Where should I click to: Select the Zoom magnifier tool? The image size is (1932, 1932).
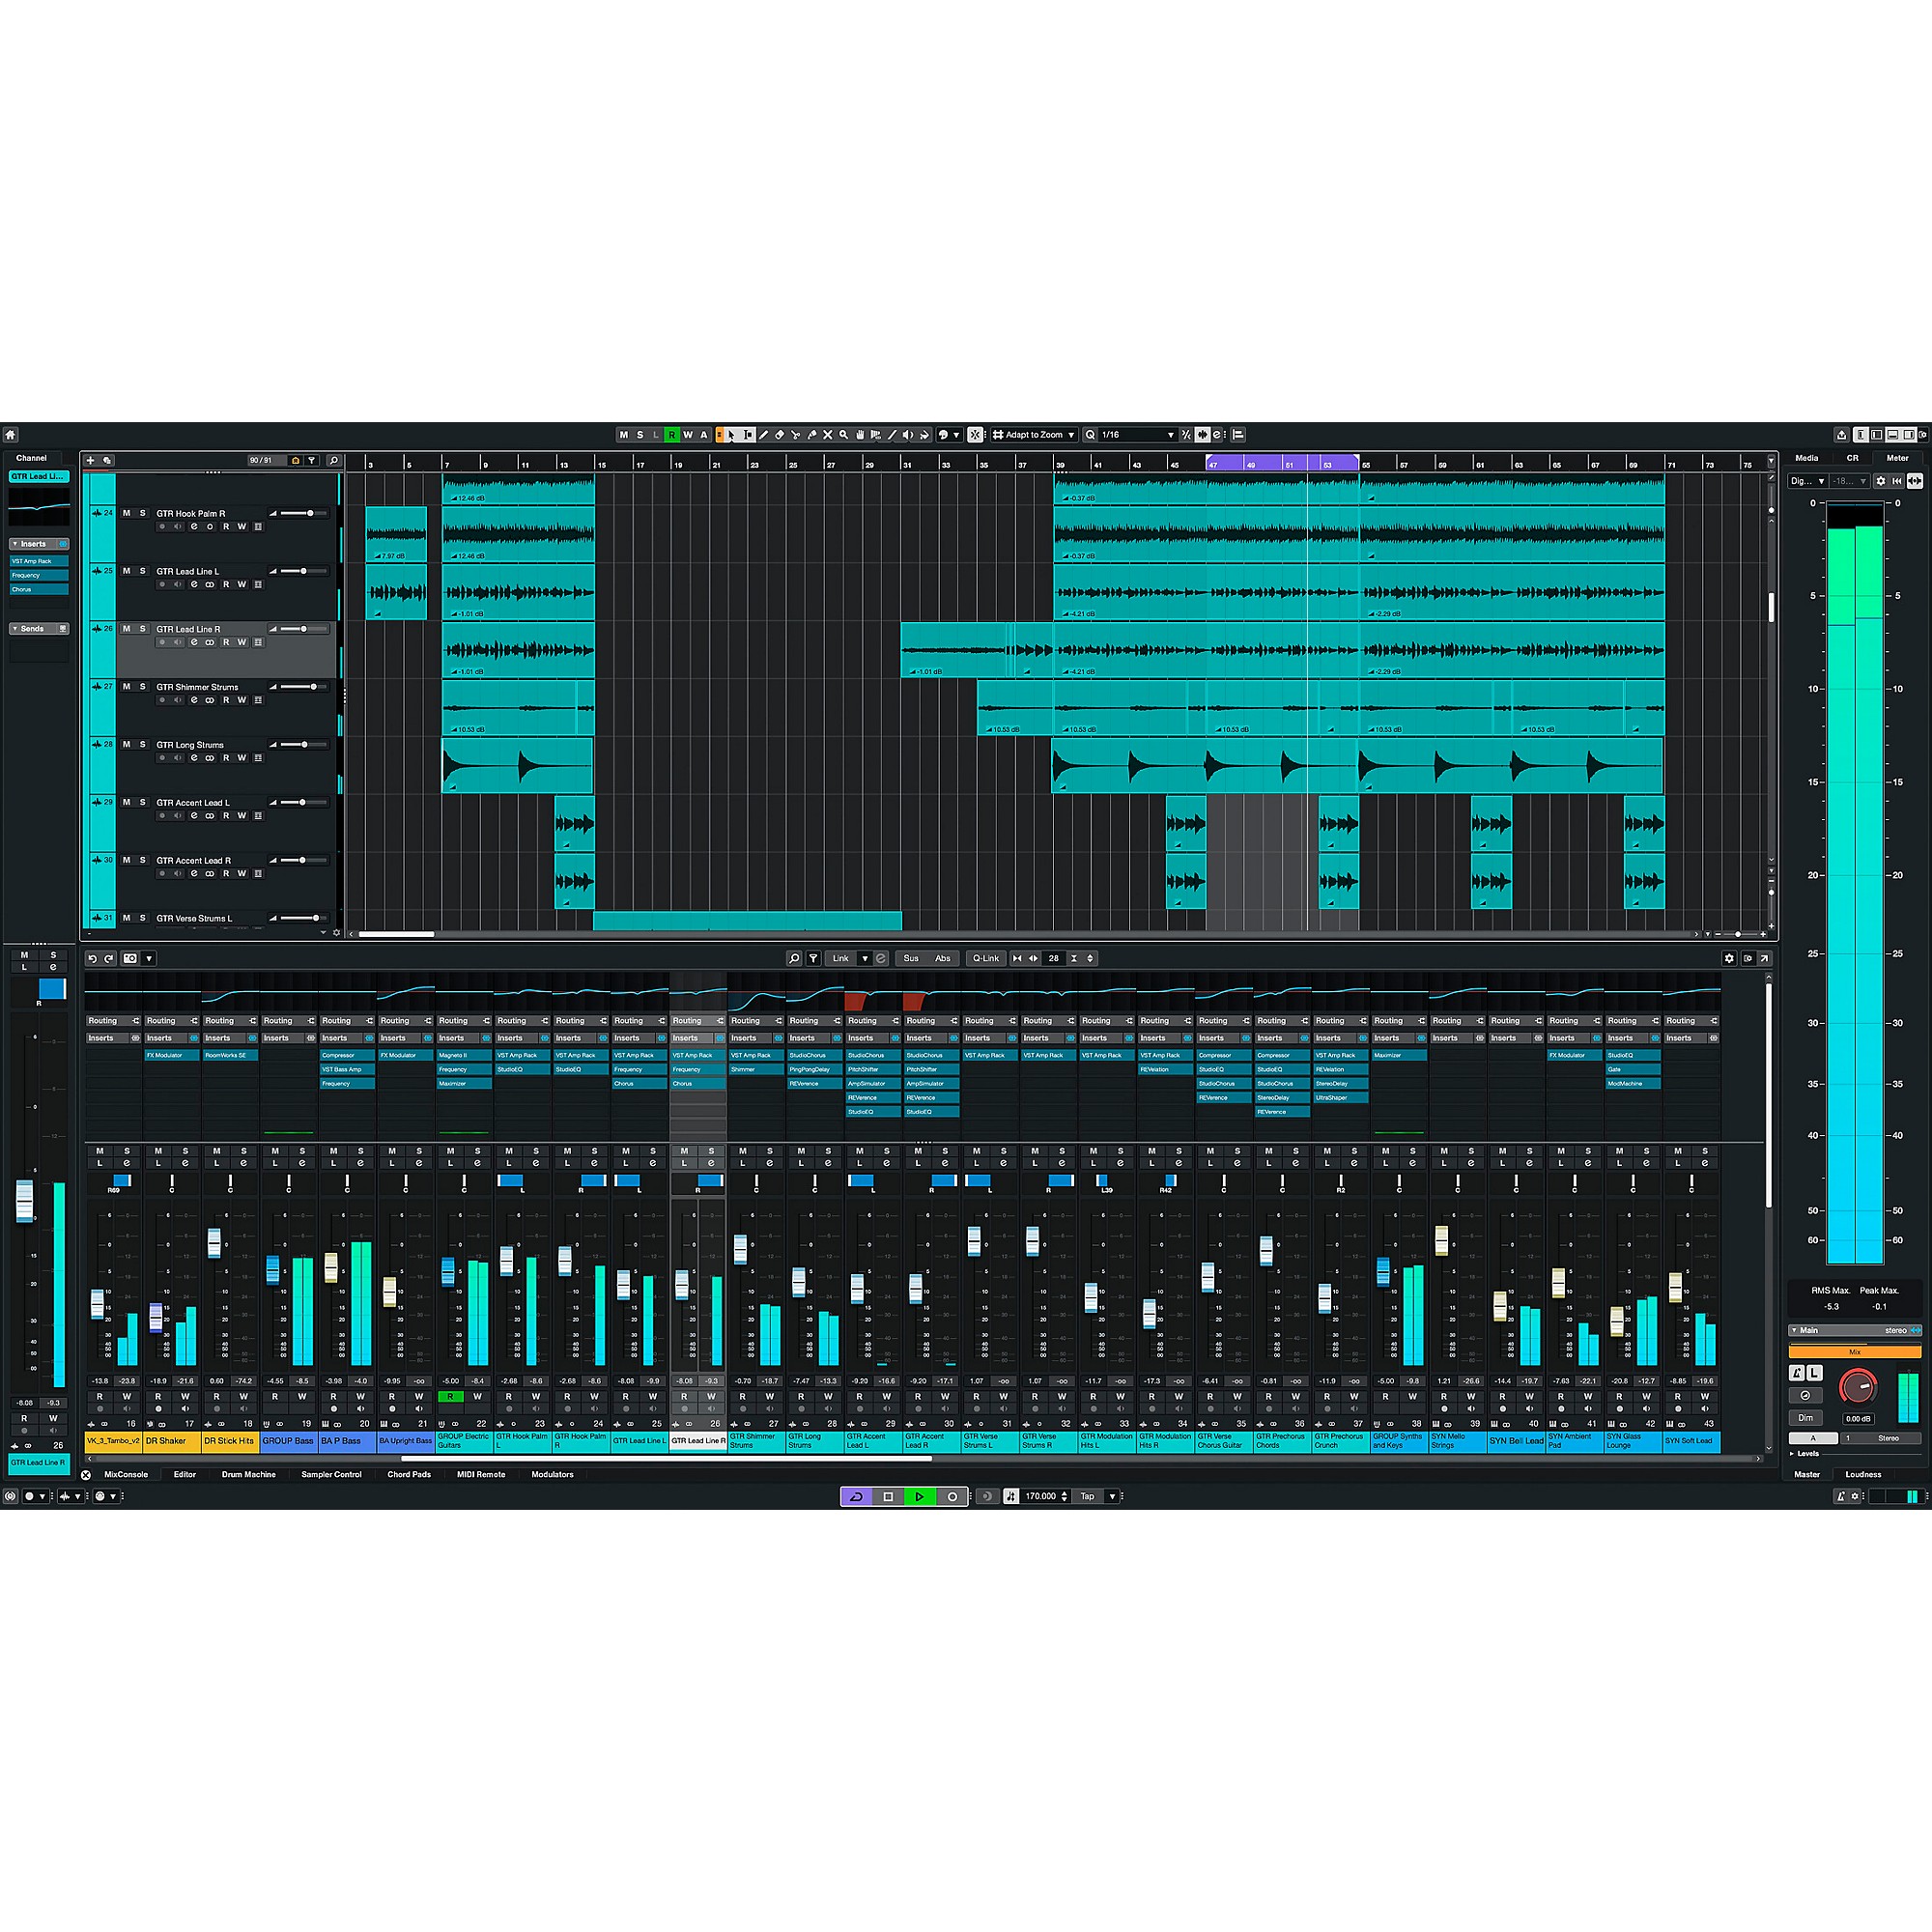pos(844,435)
